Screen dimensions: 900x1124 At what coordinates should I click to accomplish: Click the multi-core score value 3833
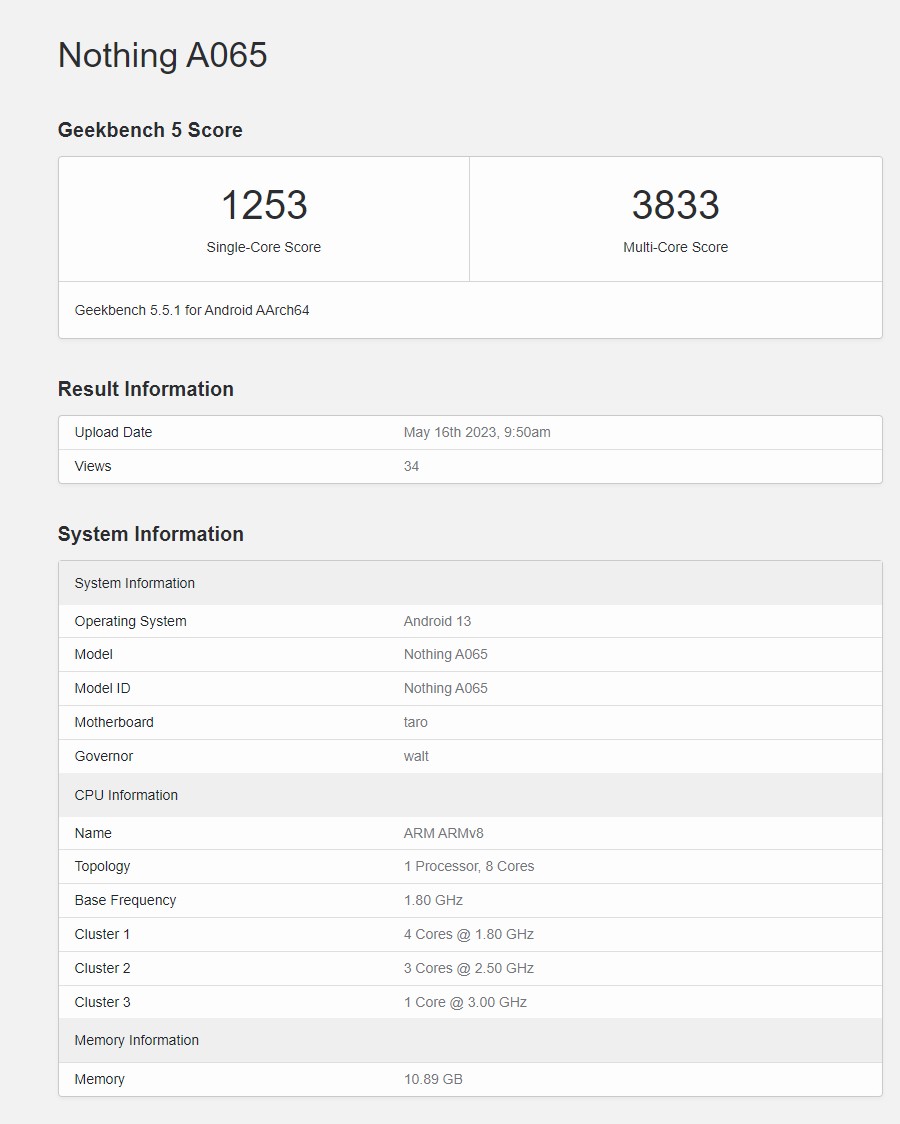pos(676,205)
